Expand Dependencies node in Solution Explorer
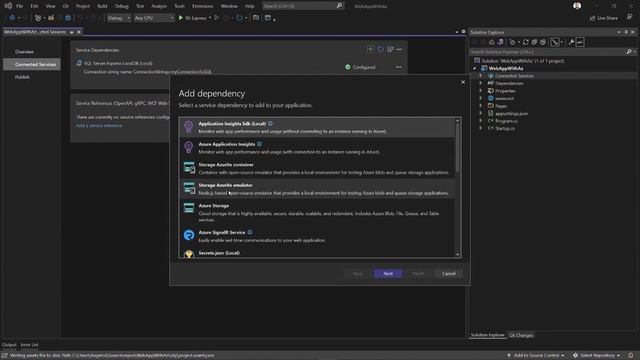This screenshot has height=360, width=640. coord(481,83)
